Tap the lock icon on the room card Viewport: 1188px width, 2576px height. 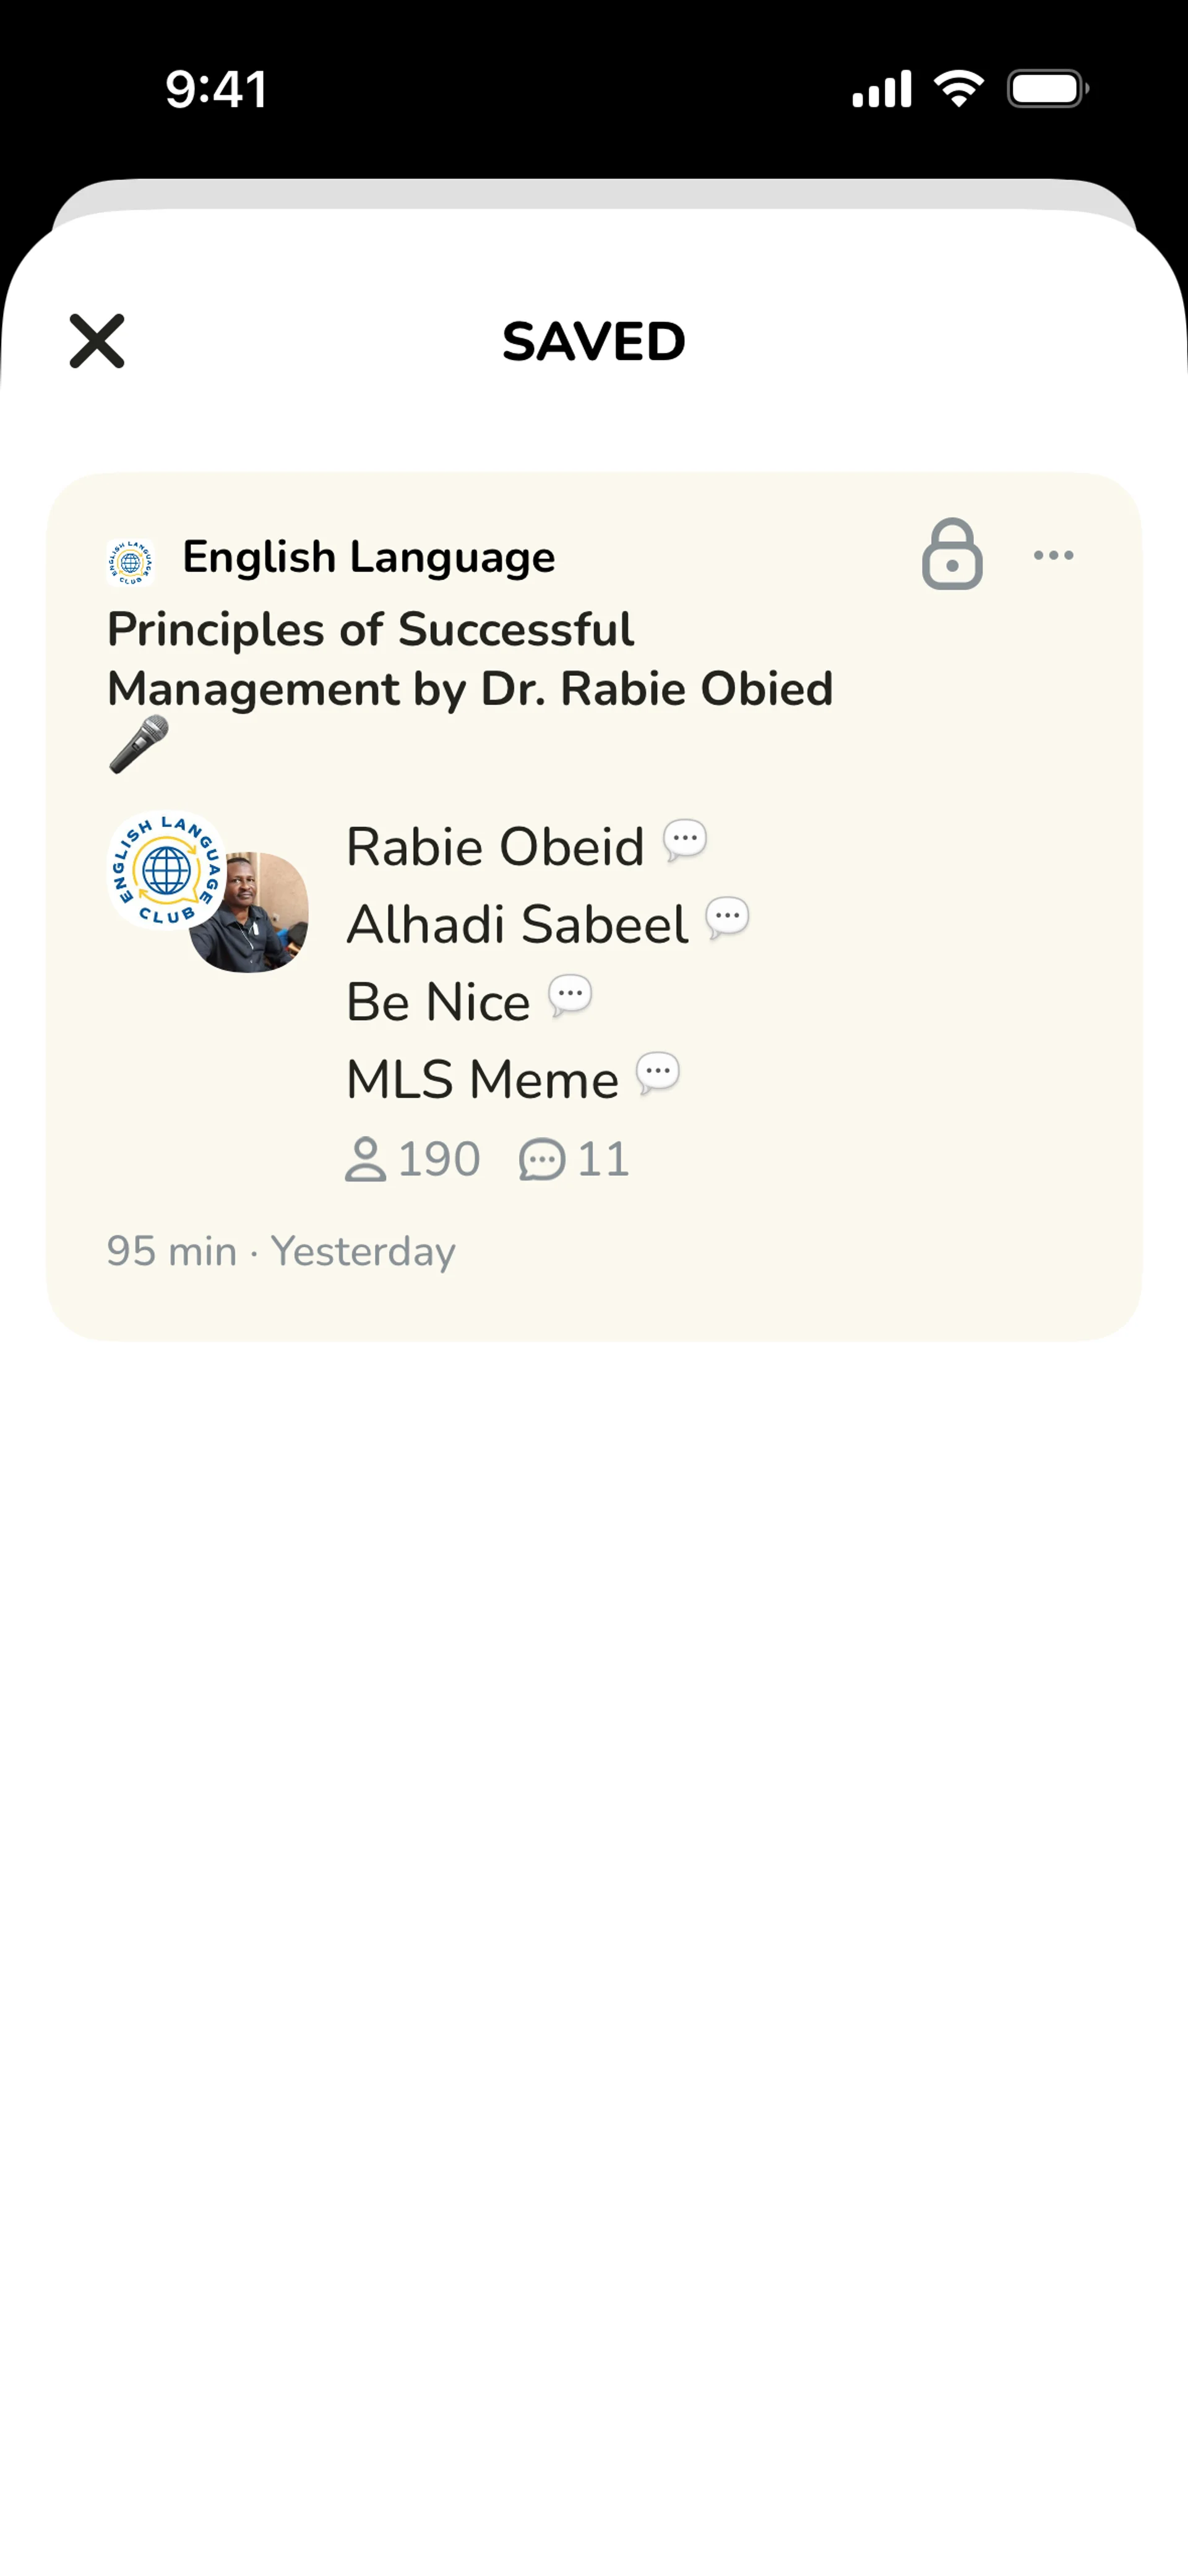tap(952, 555)
